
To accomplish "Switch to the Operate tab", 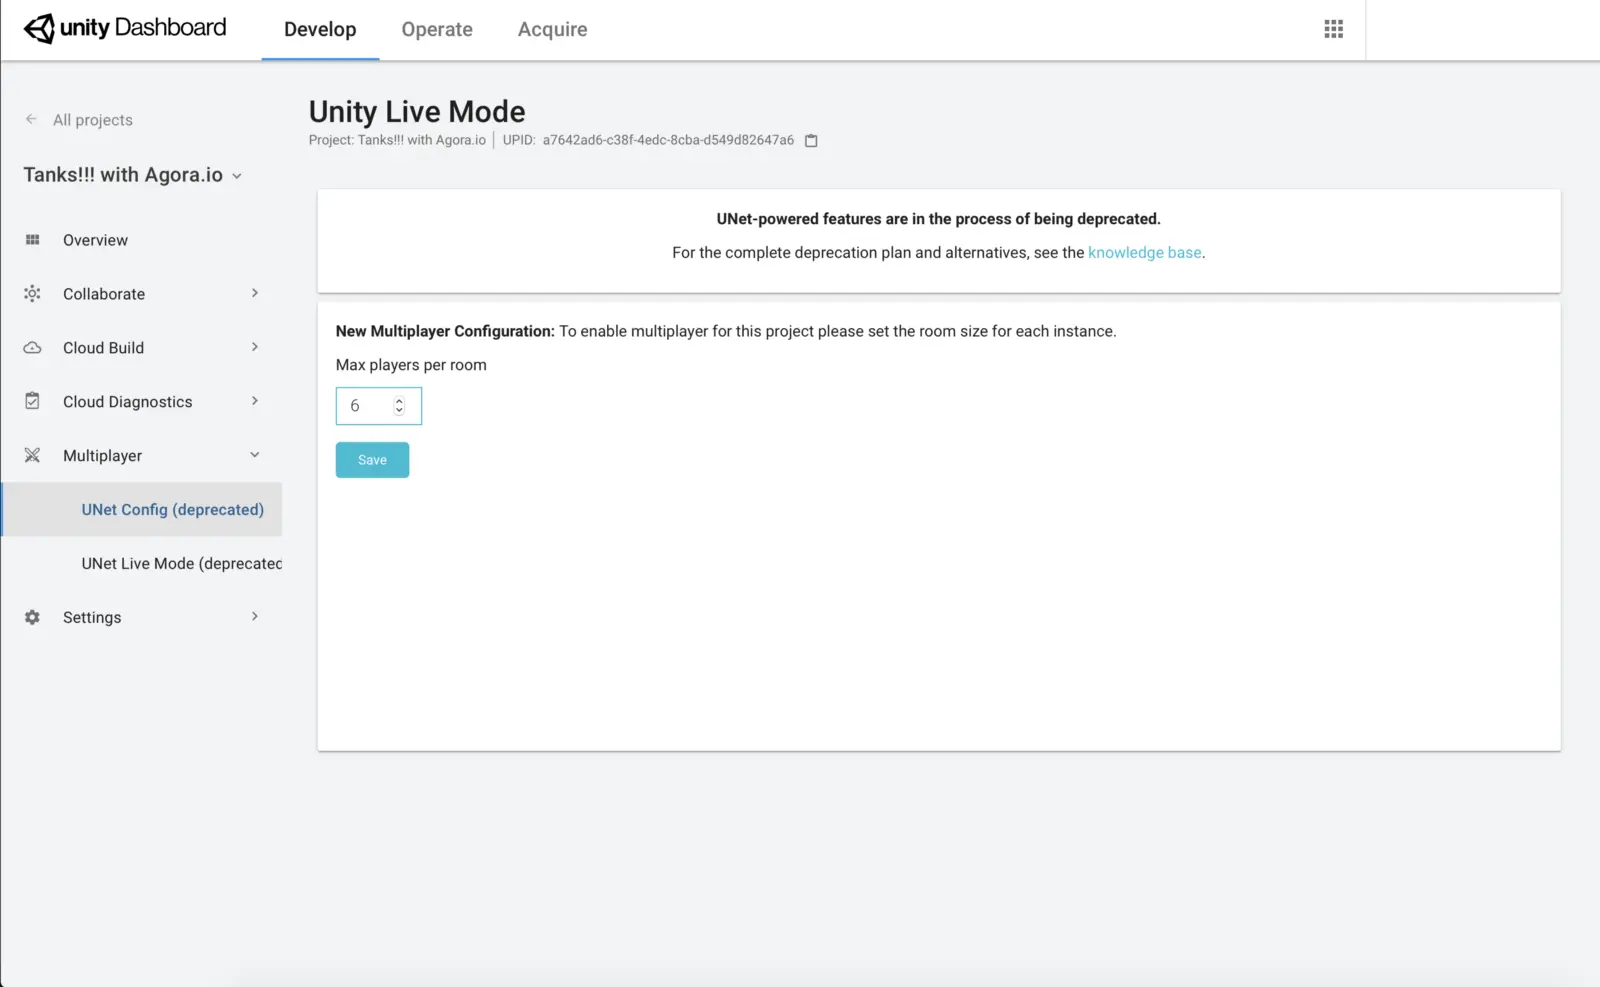I will (437, 30).
